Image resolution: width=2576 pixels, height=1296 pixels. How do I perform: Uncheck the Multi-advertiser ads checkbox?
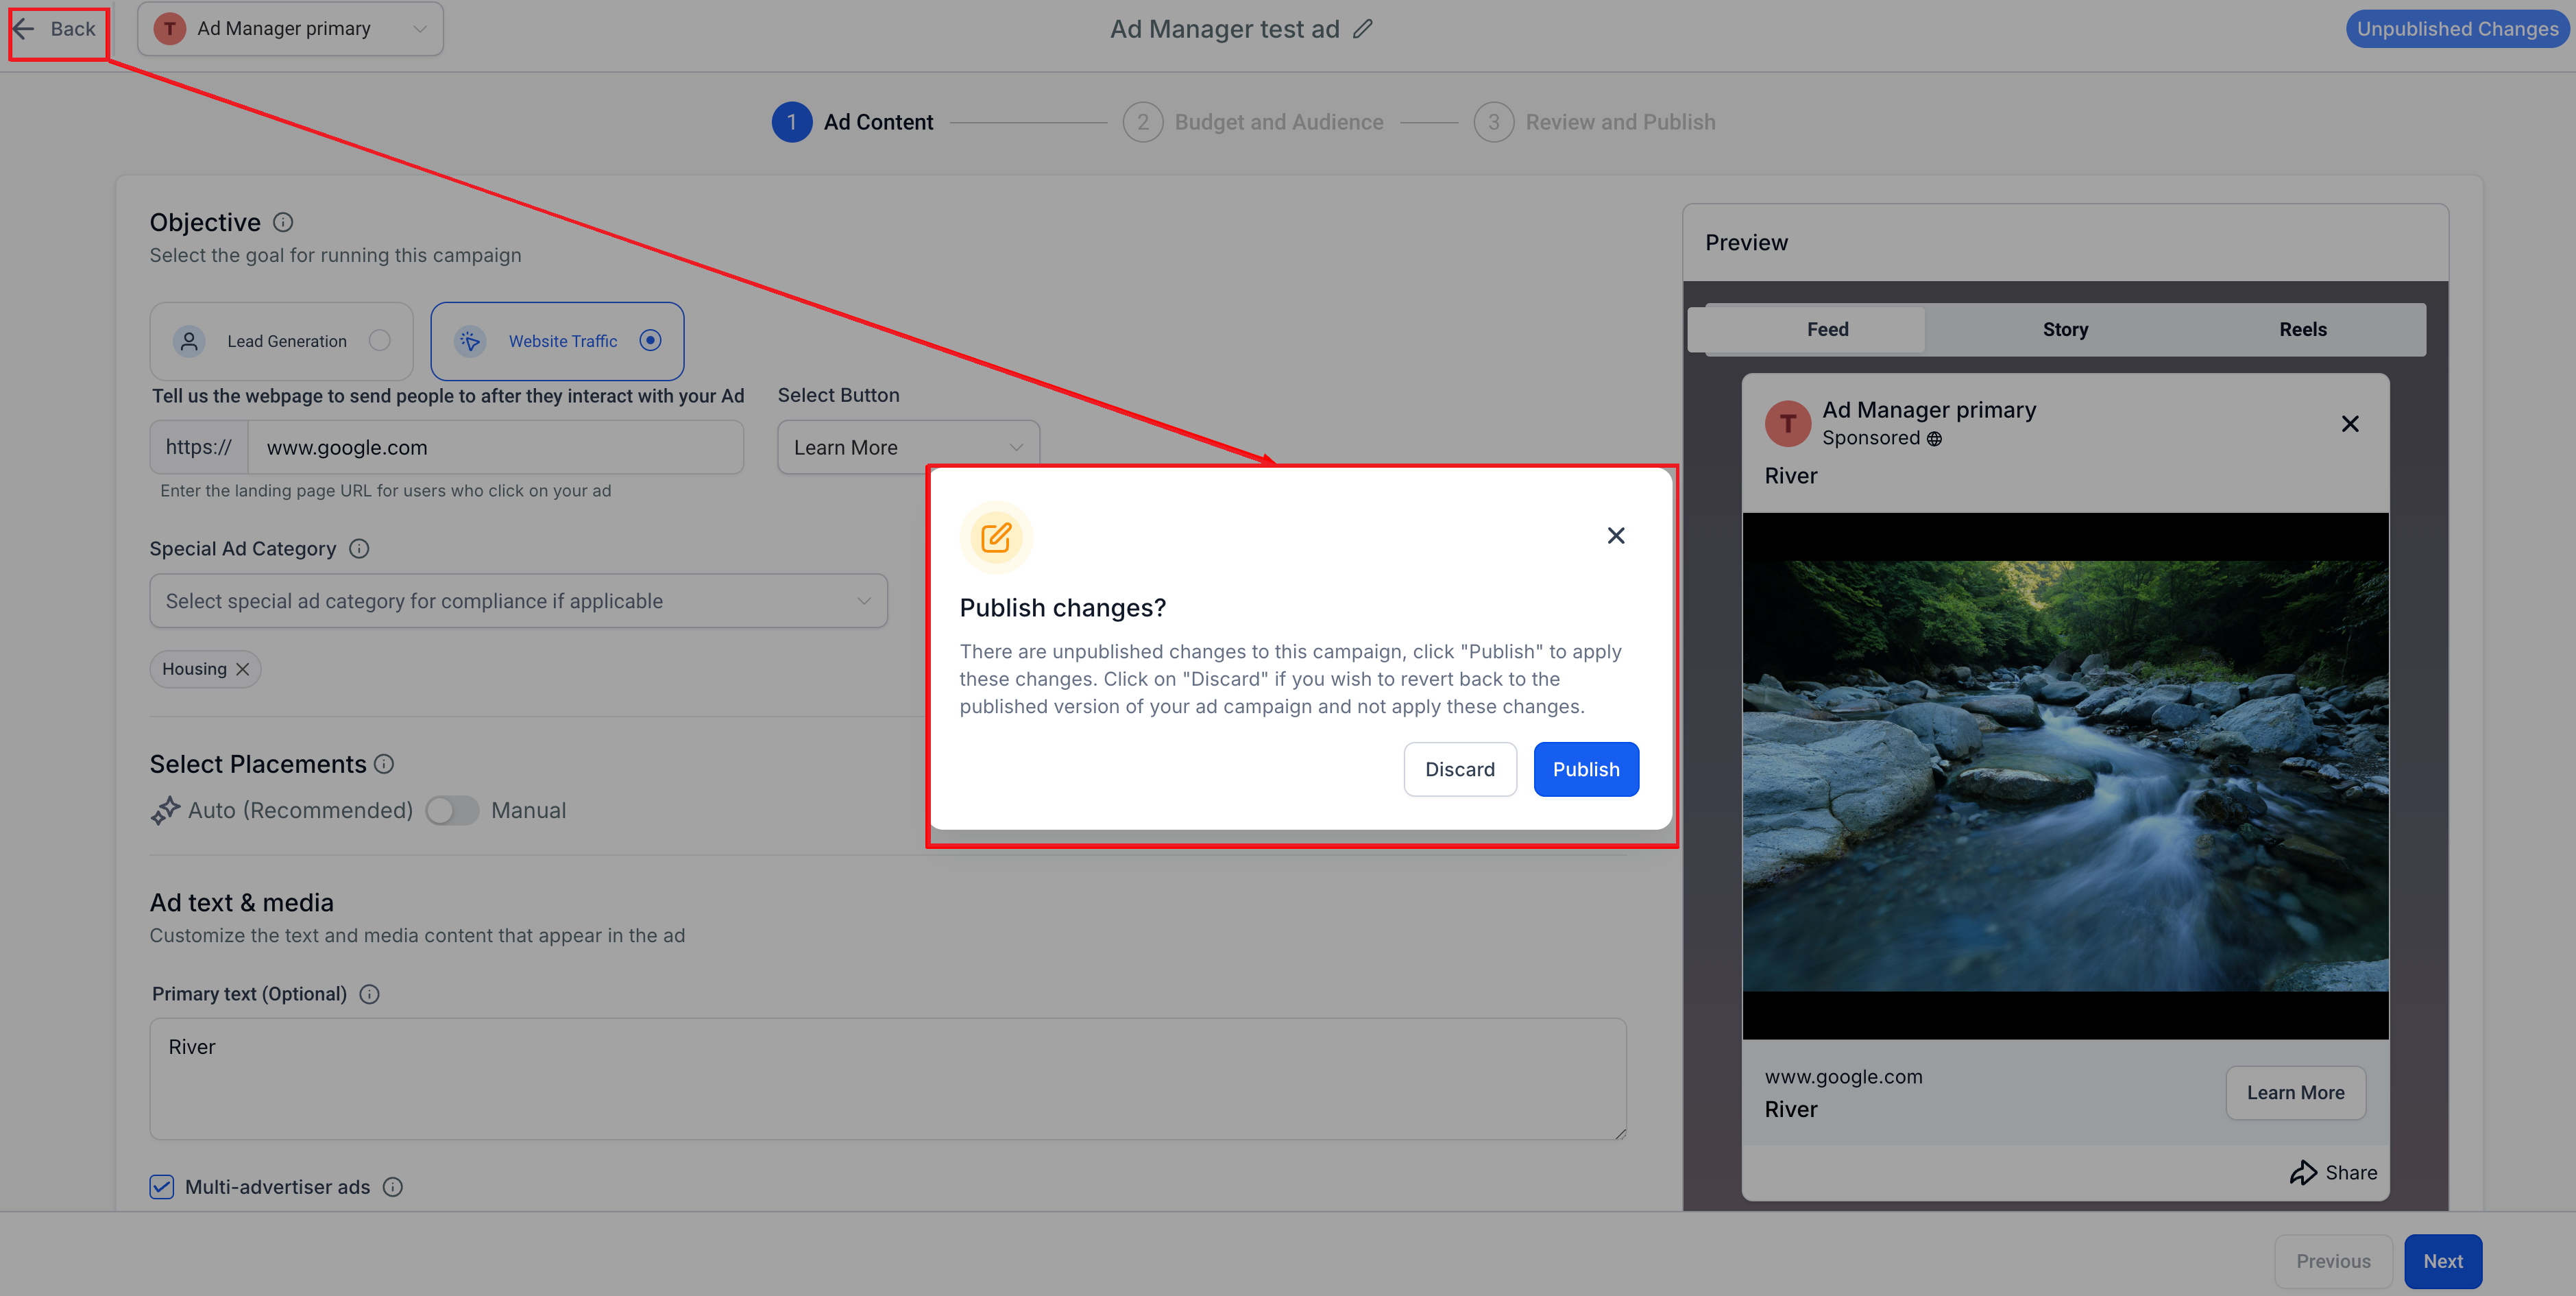(x=162, y=1187)
